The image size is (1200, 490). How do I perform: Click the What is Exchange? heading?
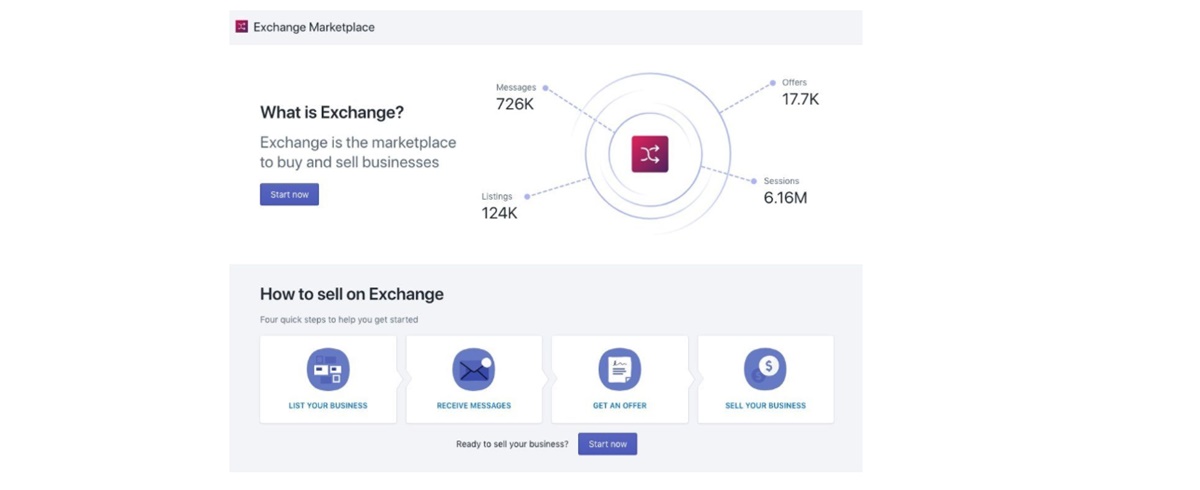[332, 113]
